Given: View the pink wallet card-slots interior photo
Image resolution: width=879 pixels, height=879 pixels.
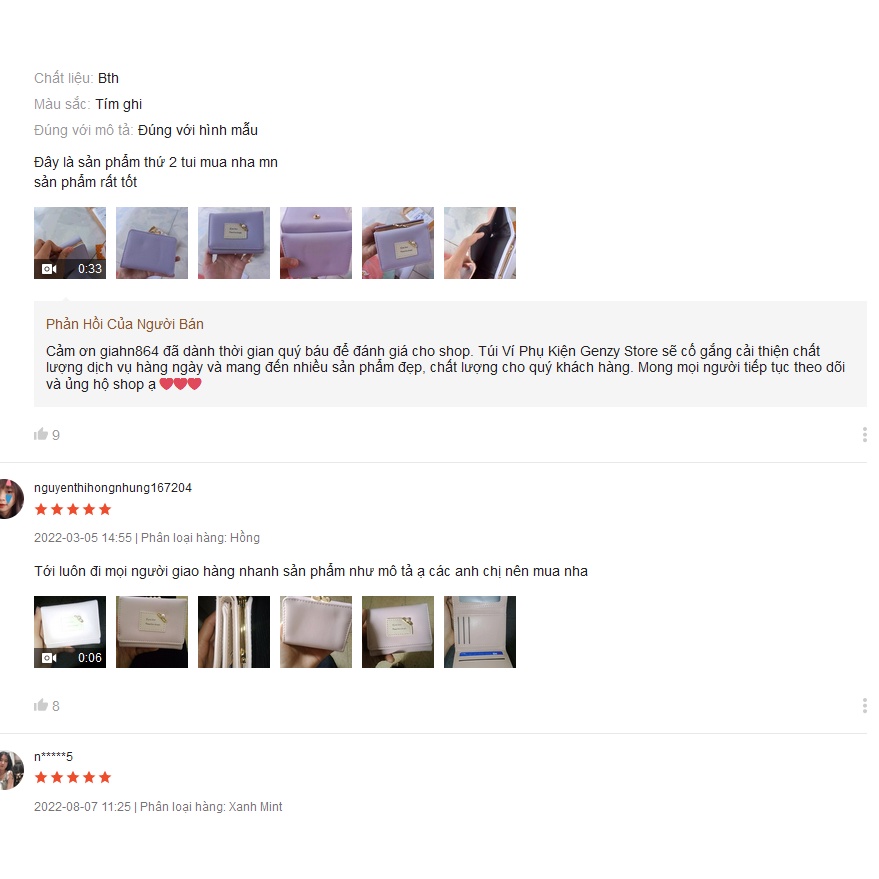Looking at the screenshot, I should pos(480,632).
